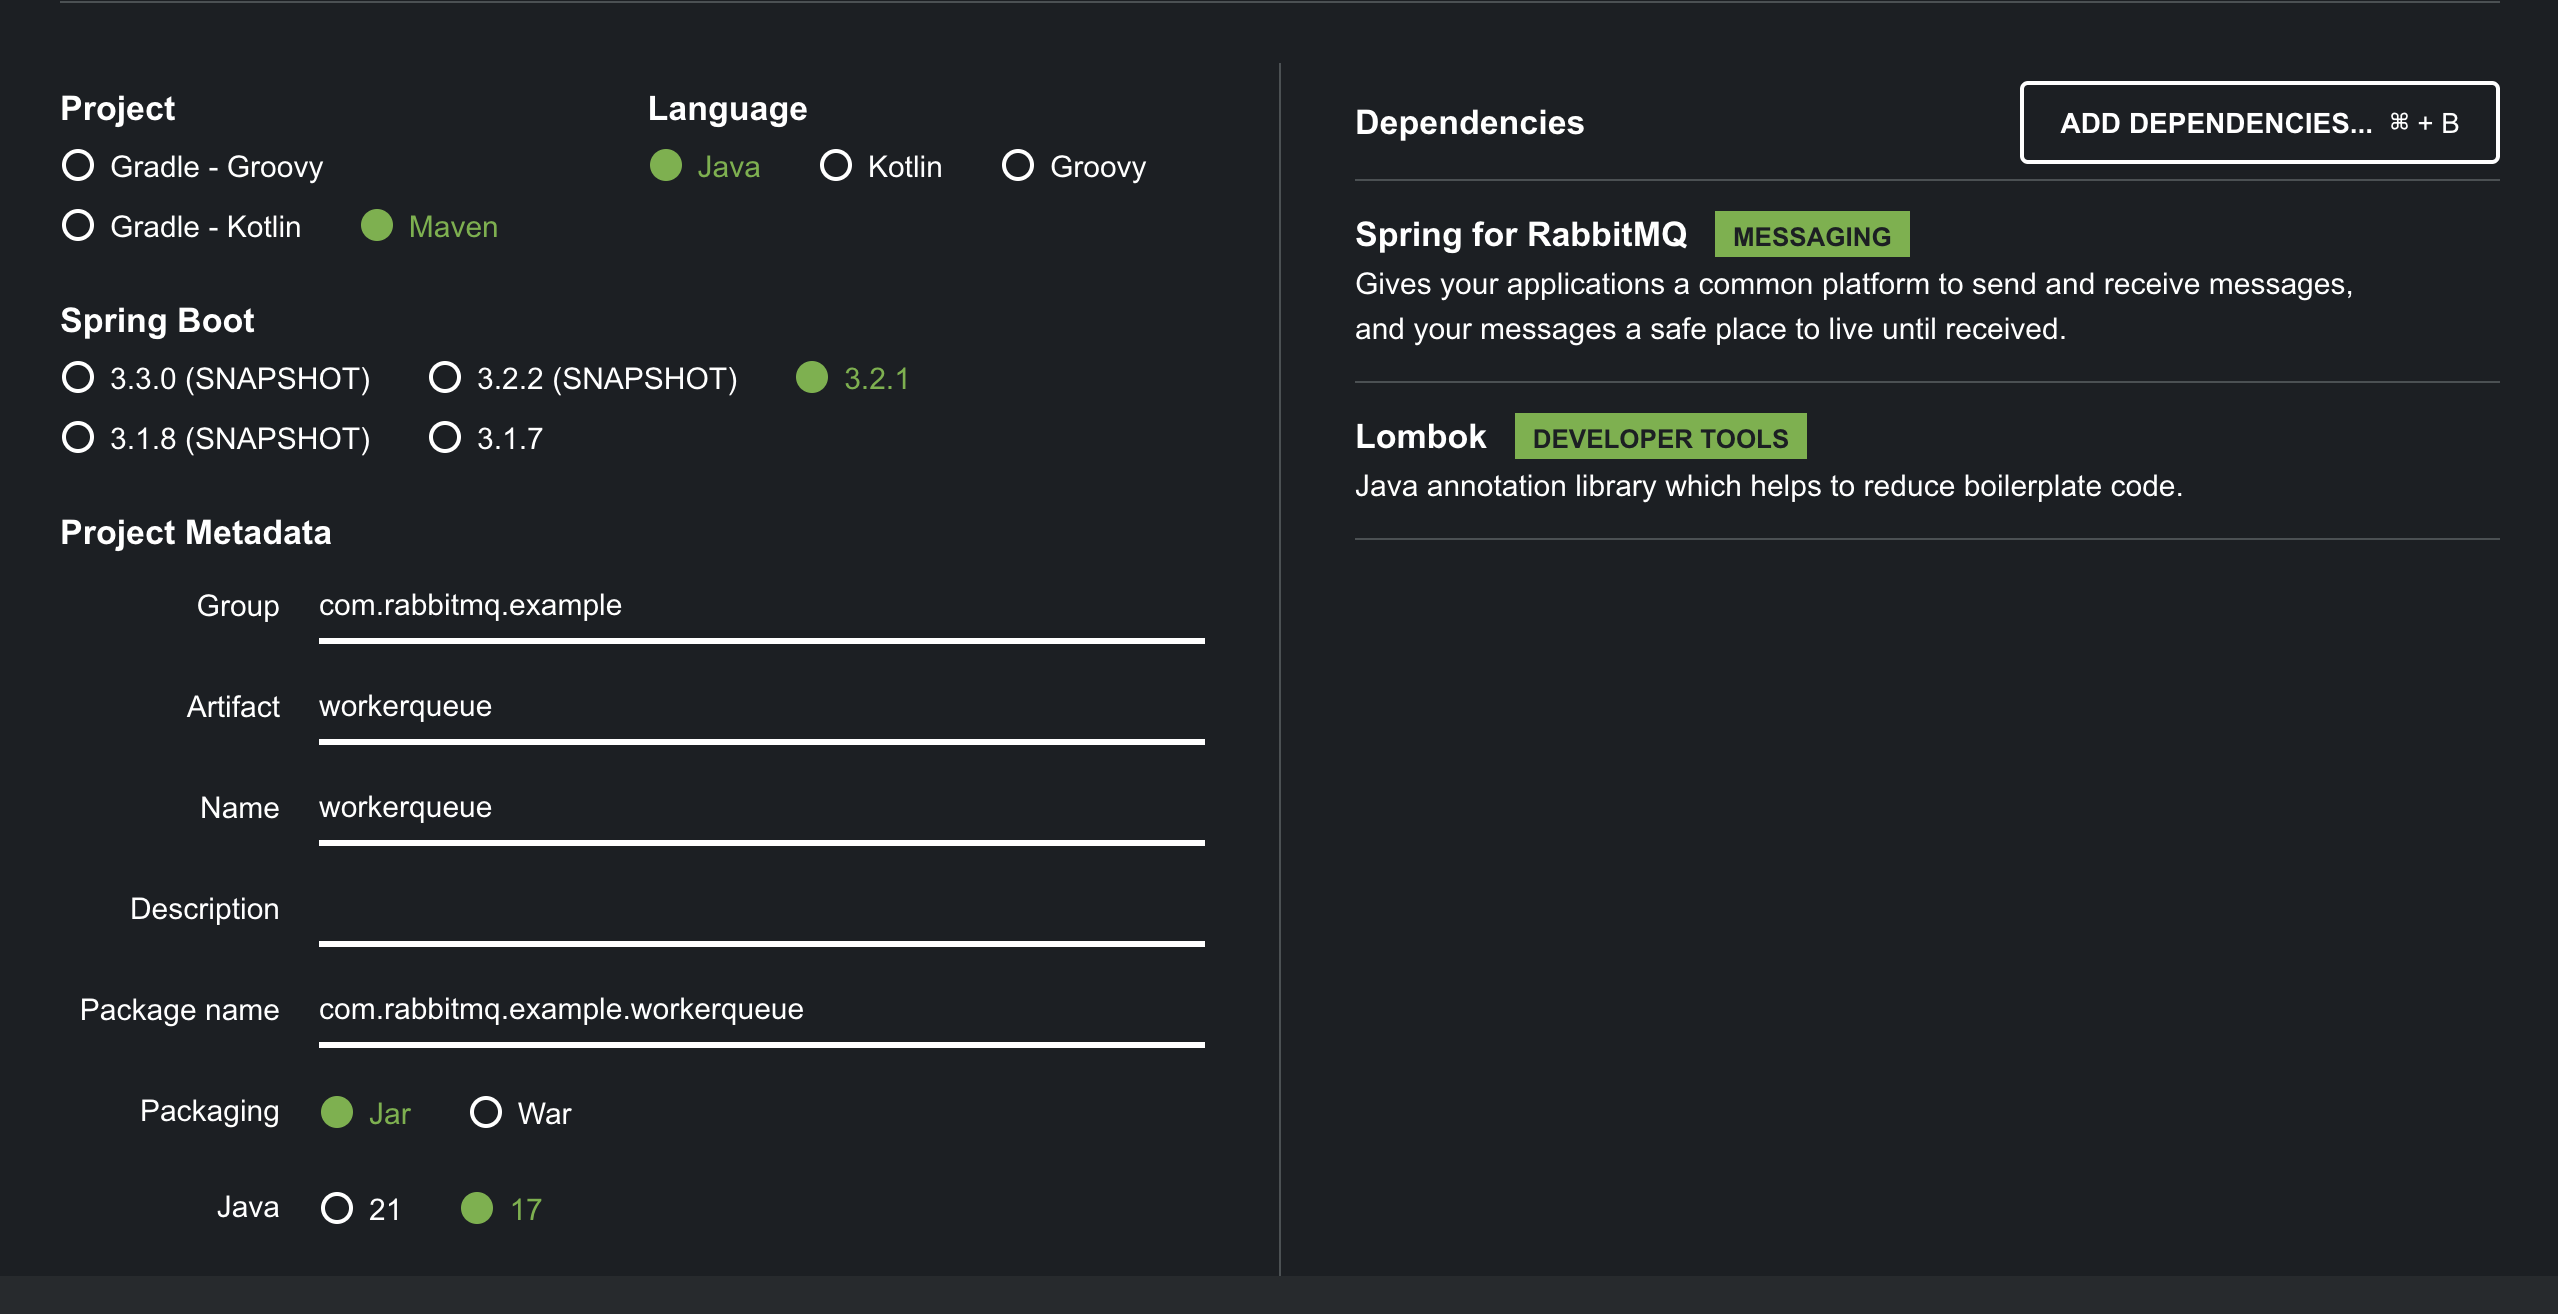Select Gradle - Groovy project type
Screen dimensions: 2558x1314
click(78, 166)
